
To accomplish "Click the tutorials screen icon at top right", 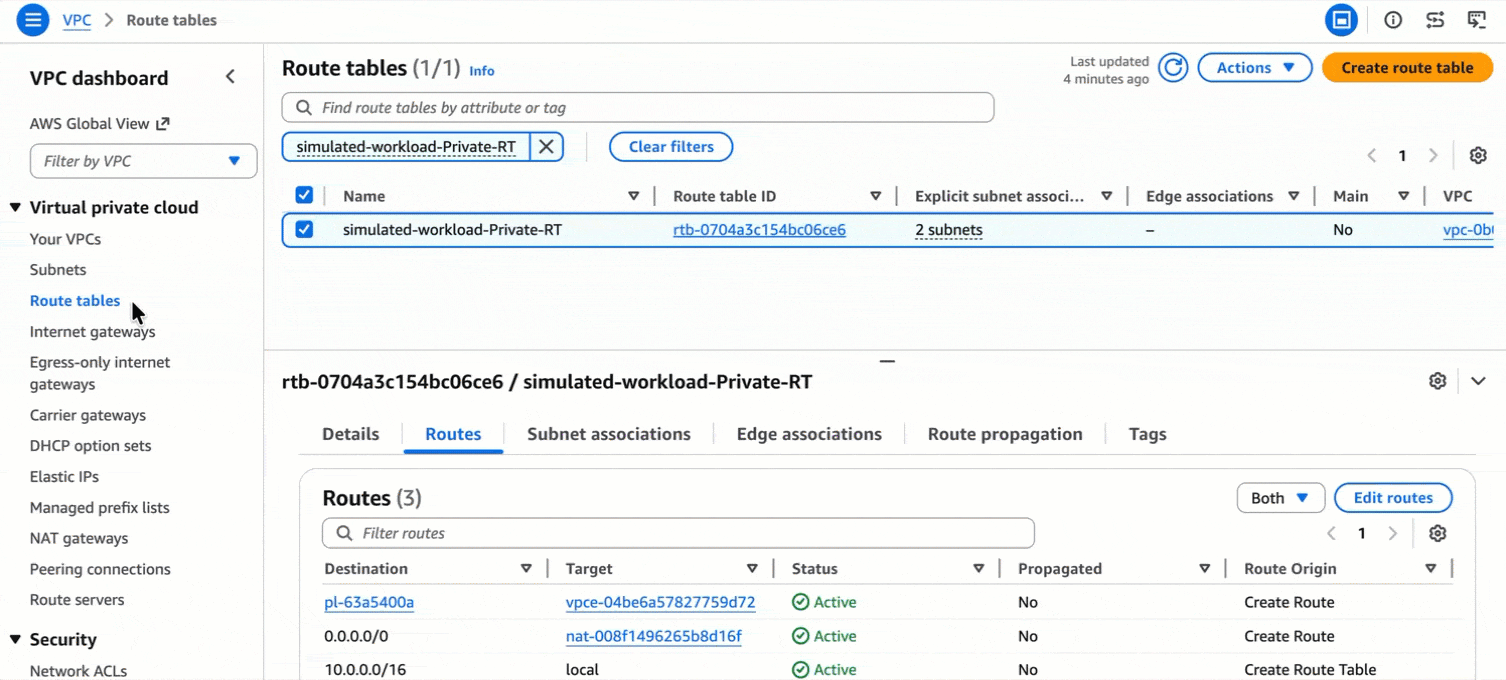I will [x=1477, y=20].
